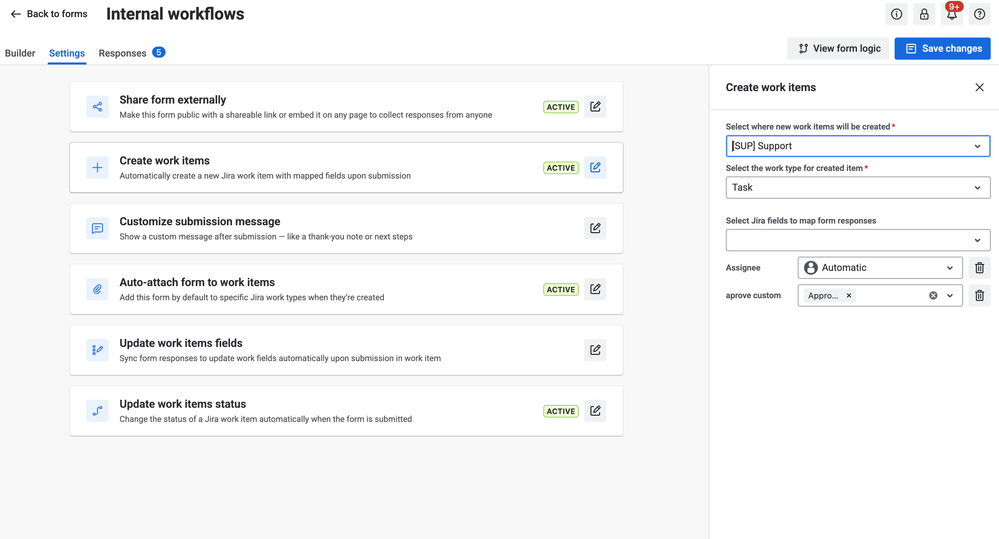The image size is (999, 539).
Task: Open the [SUP] Support project dropdown
Action: click(x=858, y=146)
